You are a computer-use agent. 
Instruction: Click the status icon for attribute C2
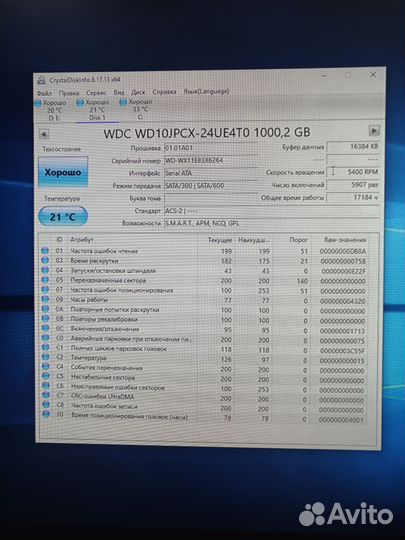[45, 357]
